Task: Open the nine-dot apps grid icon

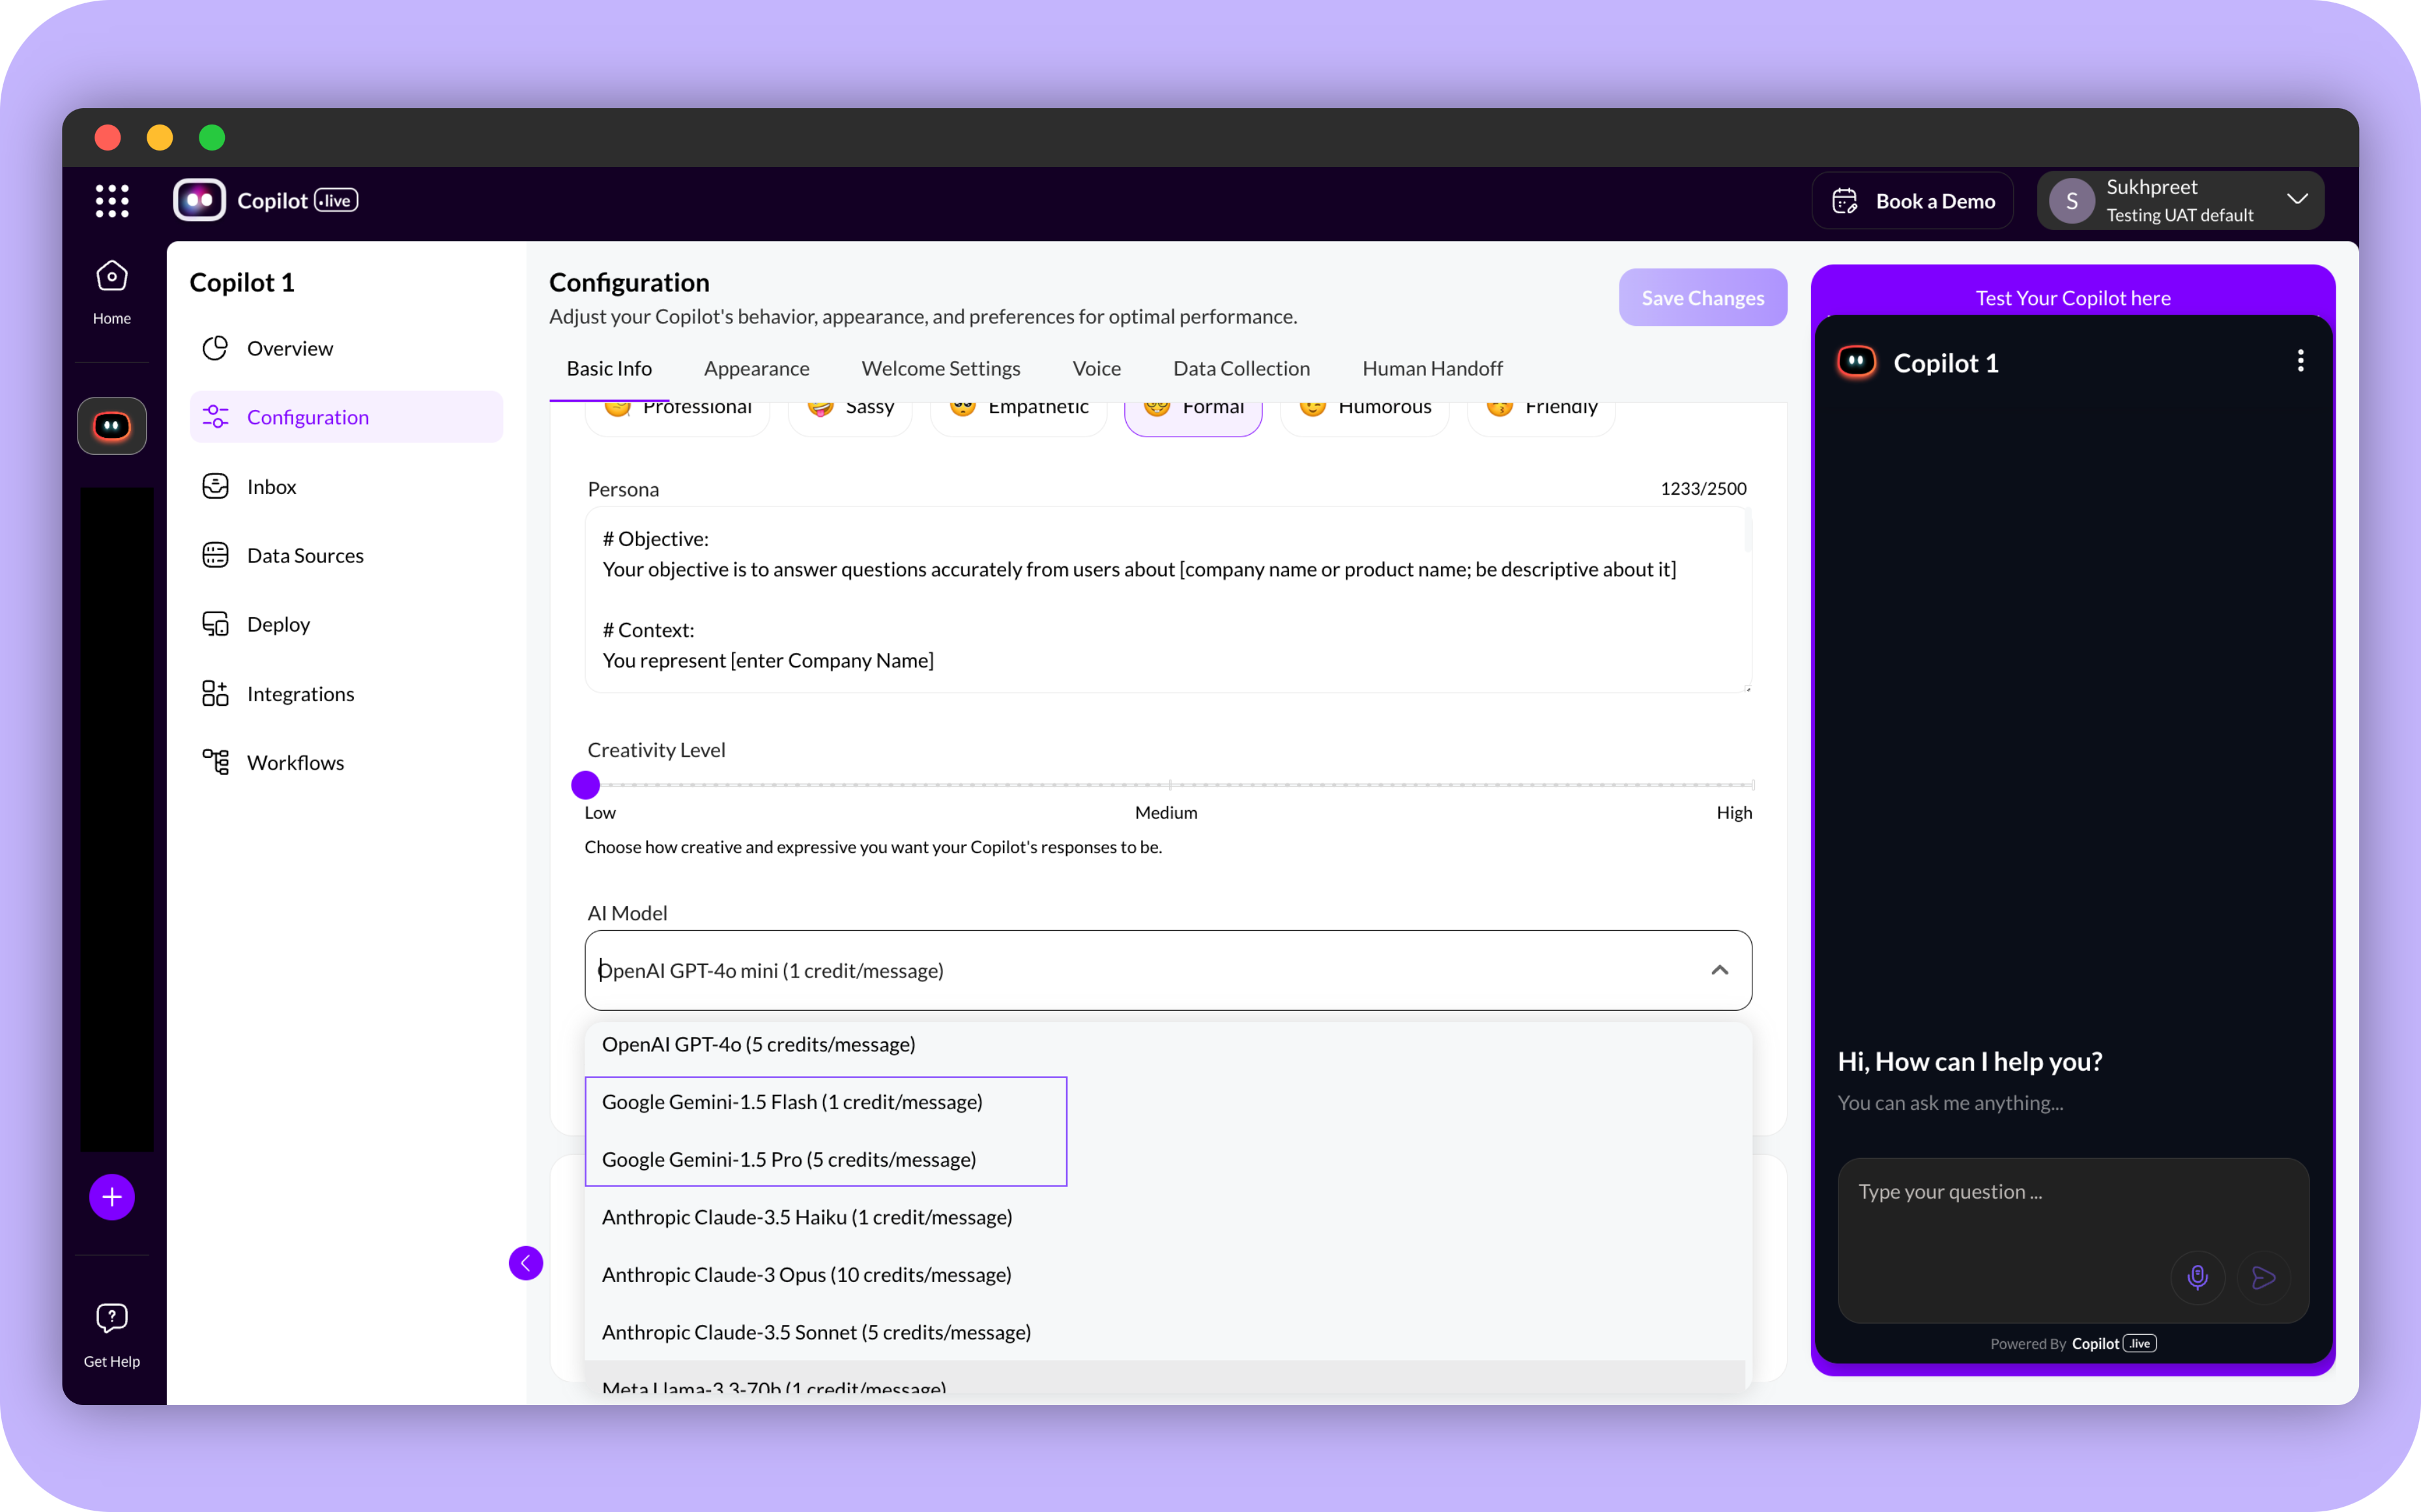Action: click(x=112, y=201)
